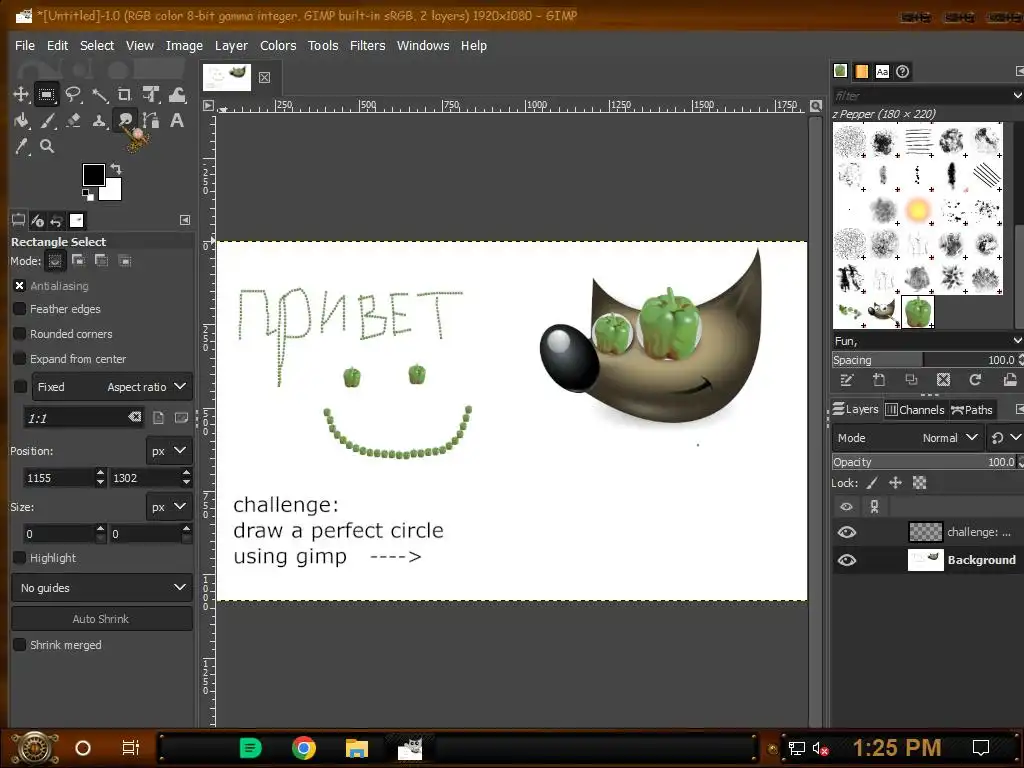Hide the Background layer via eye icon

[x=847, y=560]
